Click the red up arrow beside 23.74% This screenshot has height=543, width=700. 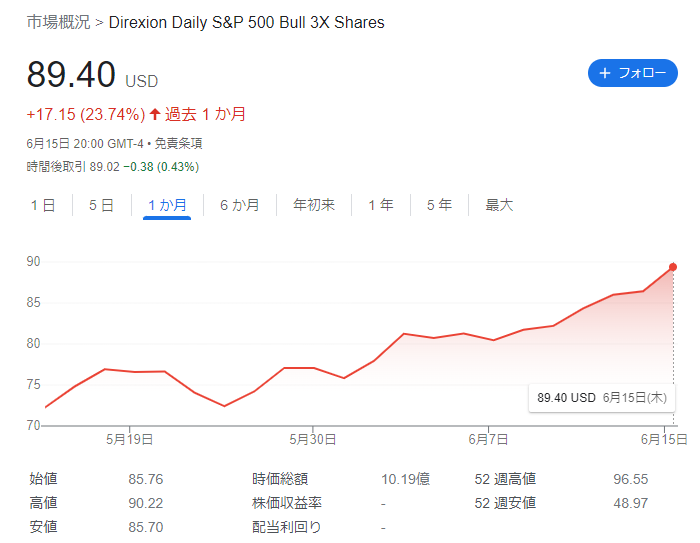click(x=155, y=114)
